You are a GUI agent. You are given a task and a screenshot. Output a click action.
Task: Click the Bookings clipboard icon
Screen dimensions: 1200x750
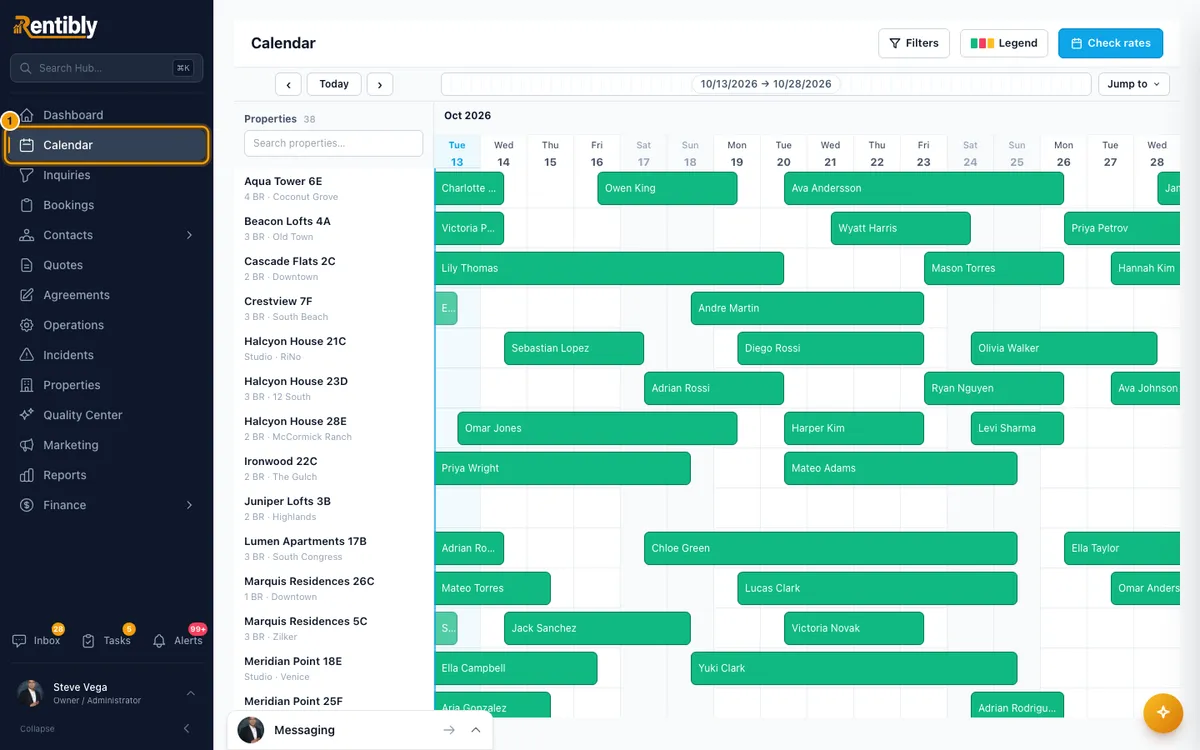tap(27, 205)
